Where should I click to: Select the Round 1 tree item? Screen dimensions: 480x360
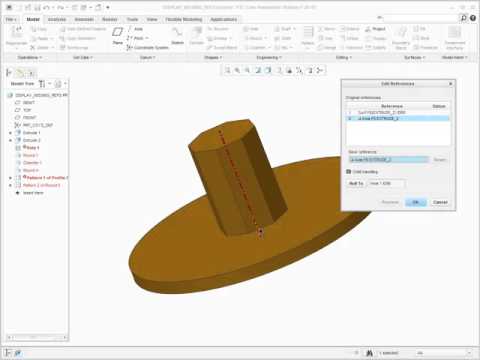coord(31,155)
